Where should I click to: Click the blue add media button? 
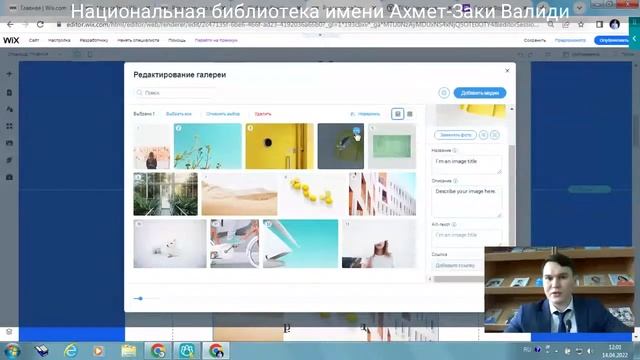(480, 93)
